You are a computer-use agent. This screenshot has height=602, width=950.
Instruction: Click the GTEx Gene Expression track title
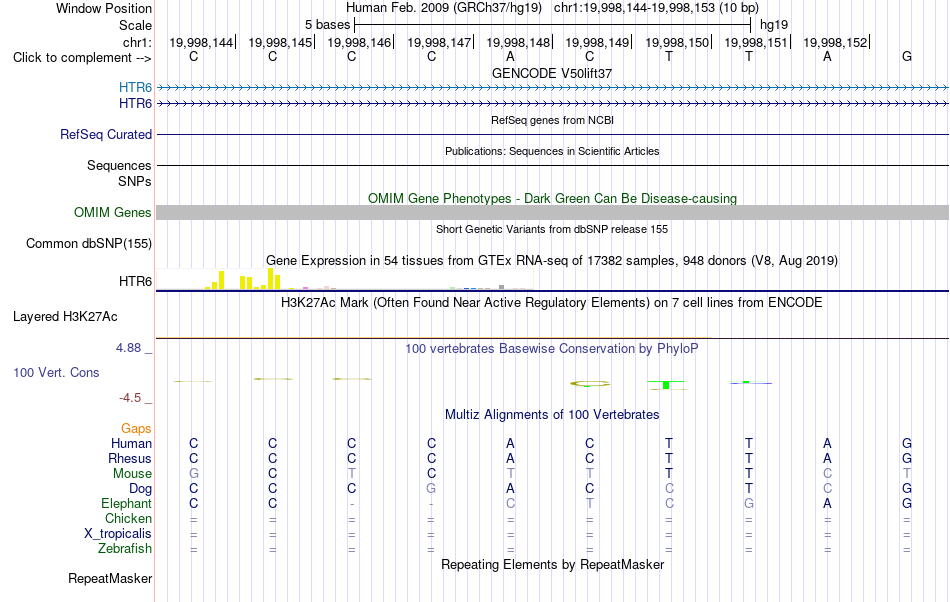[552, 260]
